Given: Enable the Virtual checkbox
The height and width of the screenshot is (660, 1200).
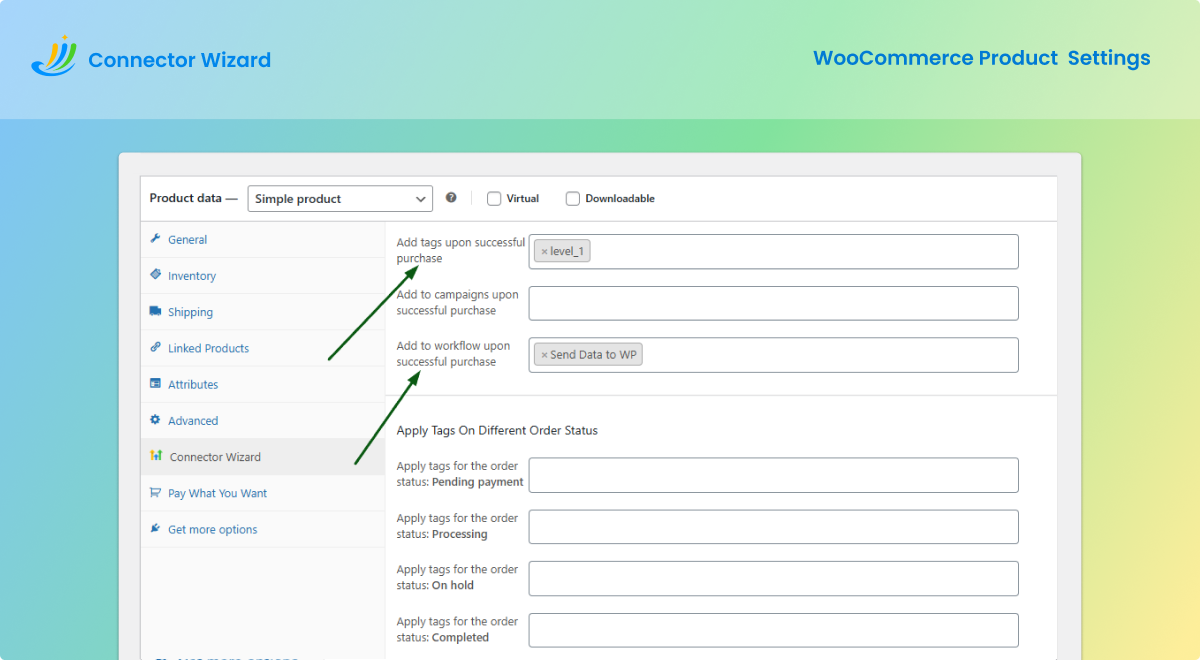Looking at the screenshot, I should click(494, 198).
